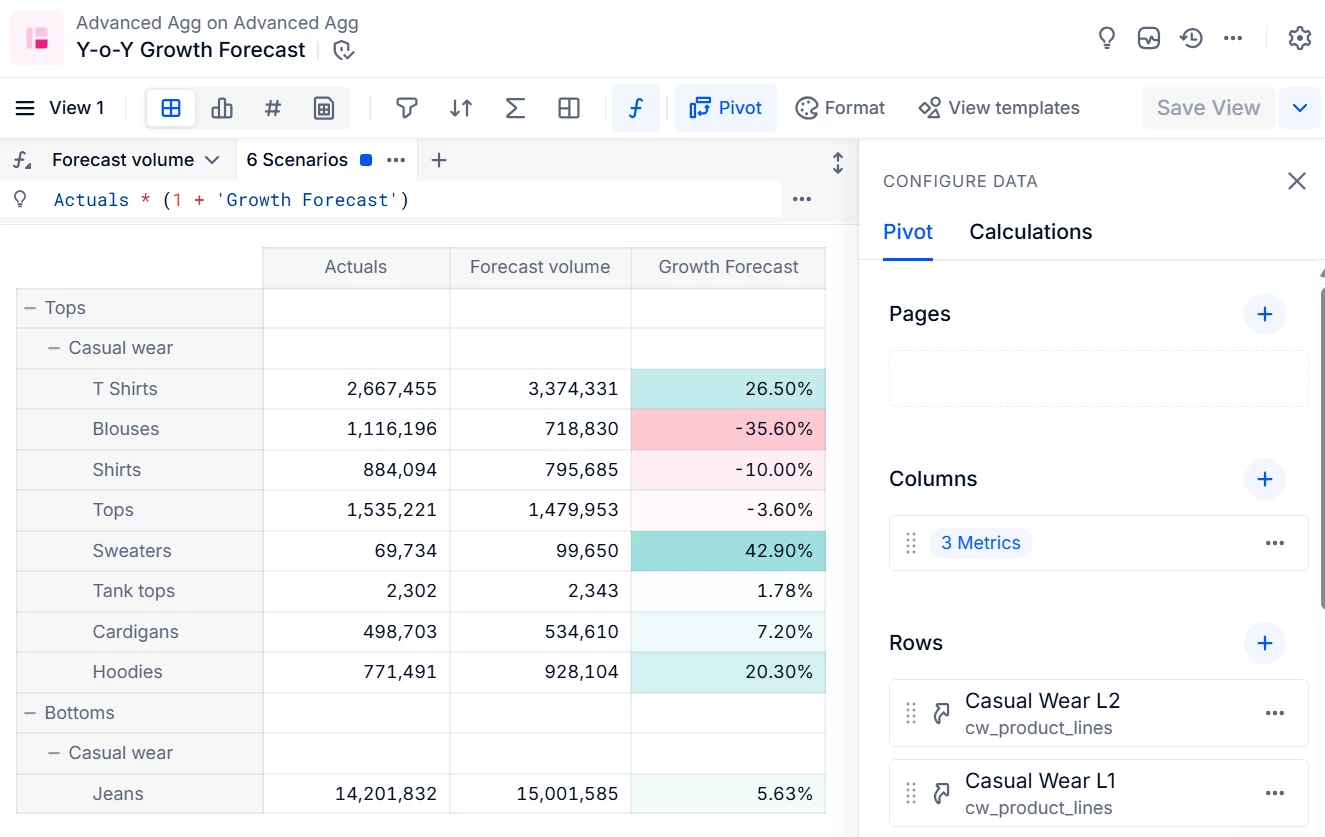1325x837 pixels.
Task: Open the Forecast volume metric dropdown
Action: point(212,160)
